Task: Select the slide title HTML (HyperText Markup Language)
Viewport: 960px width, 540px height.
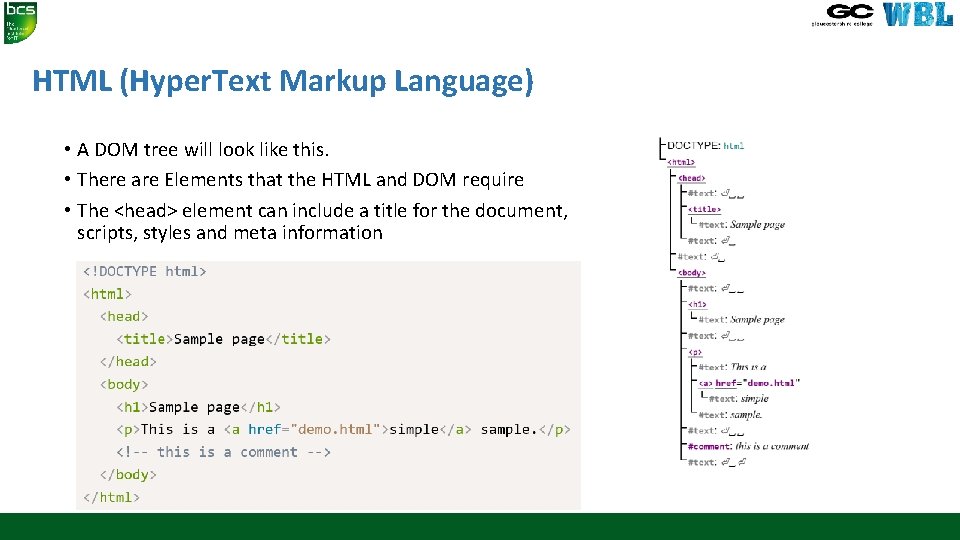Action: point(283,81)
